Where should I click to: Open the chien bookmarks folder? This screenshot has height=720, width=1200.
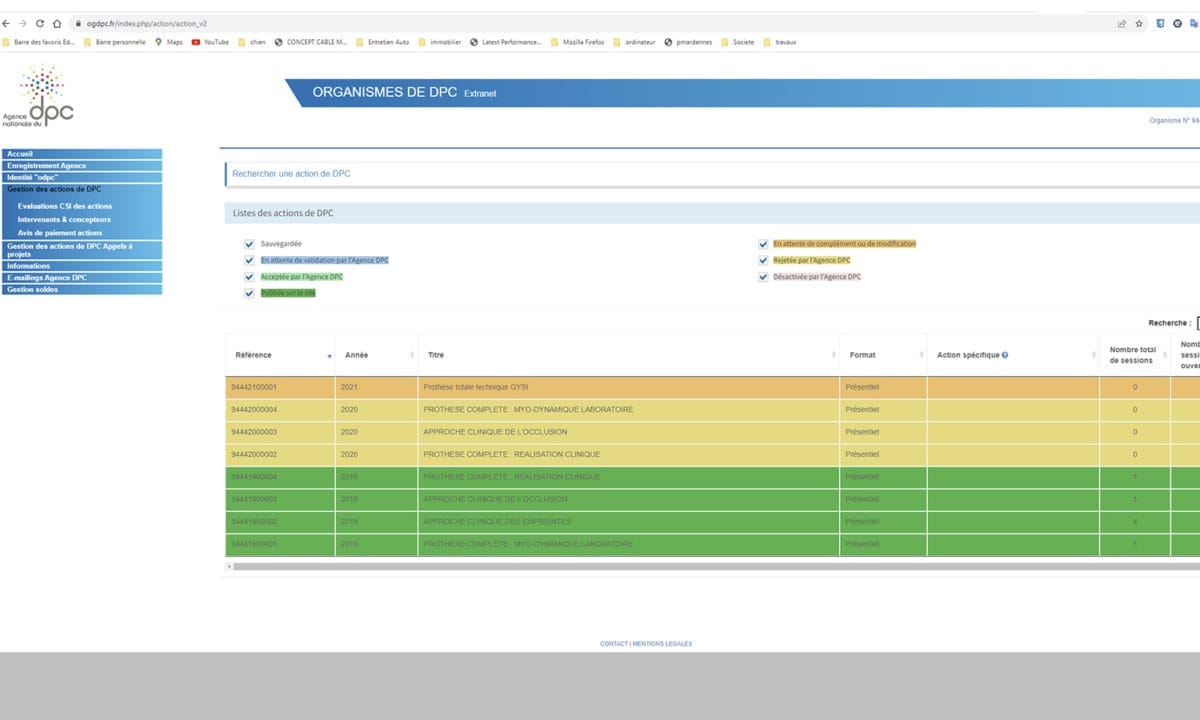pos(251,42)
